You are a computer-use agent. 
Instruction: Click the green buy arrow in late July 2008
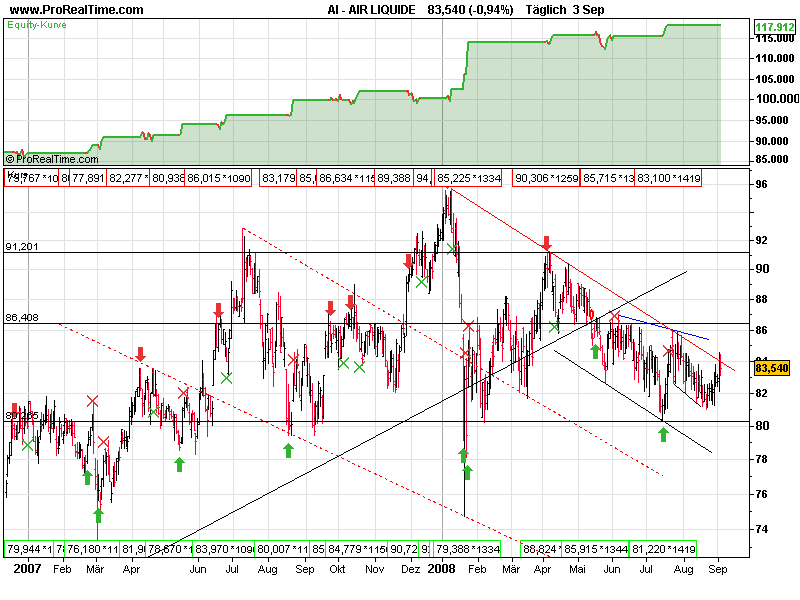(x=663, y=433)
